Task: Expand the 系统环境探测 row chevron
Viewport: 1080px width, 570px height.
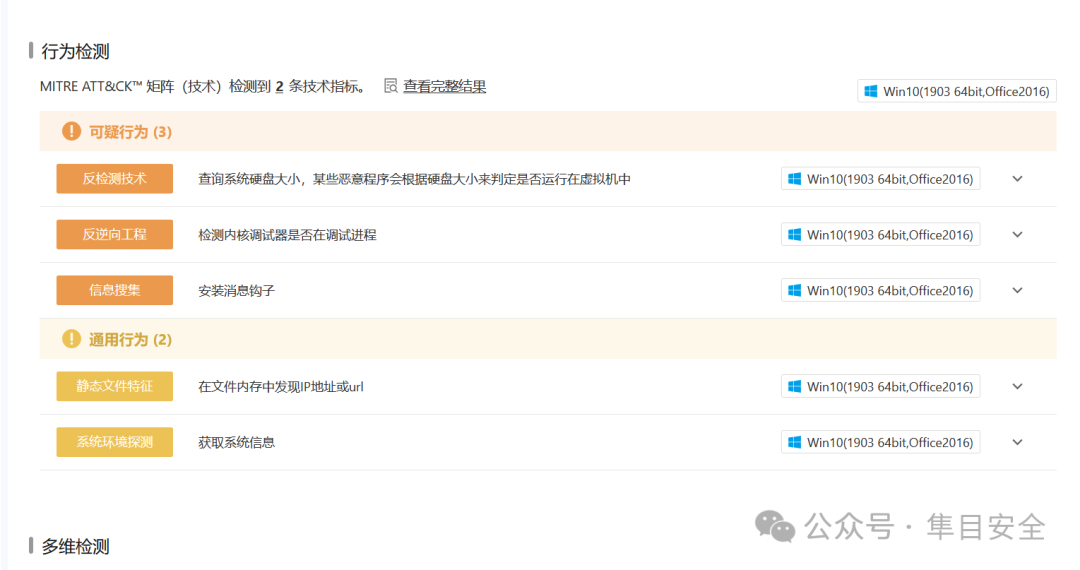Action: click(x=1017, y=443)
